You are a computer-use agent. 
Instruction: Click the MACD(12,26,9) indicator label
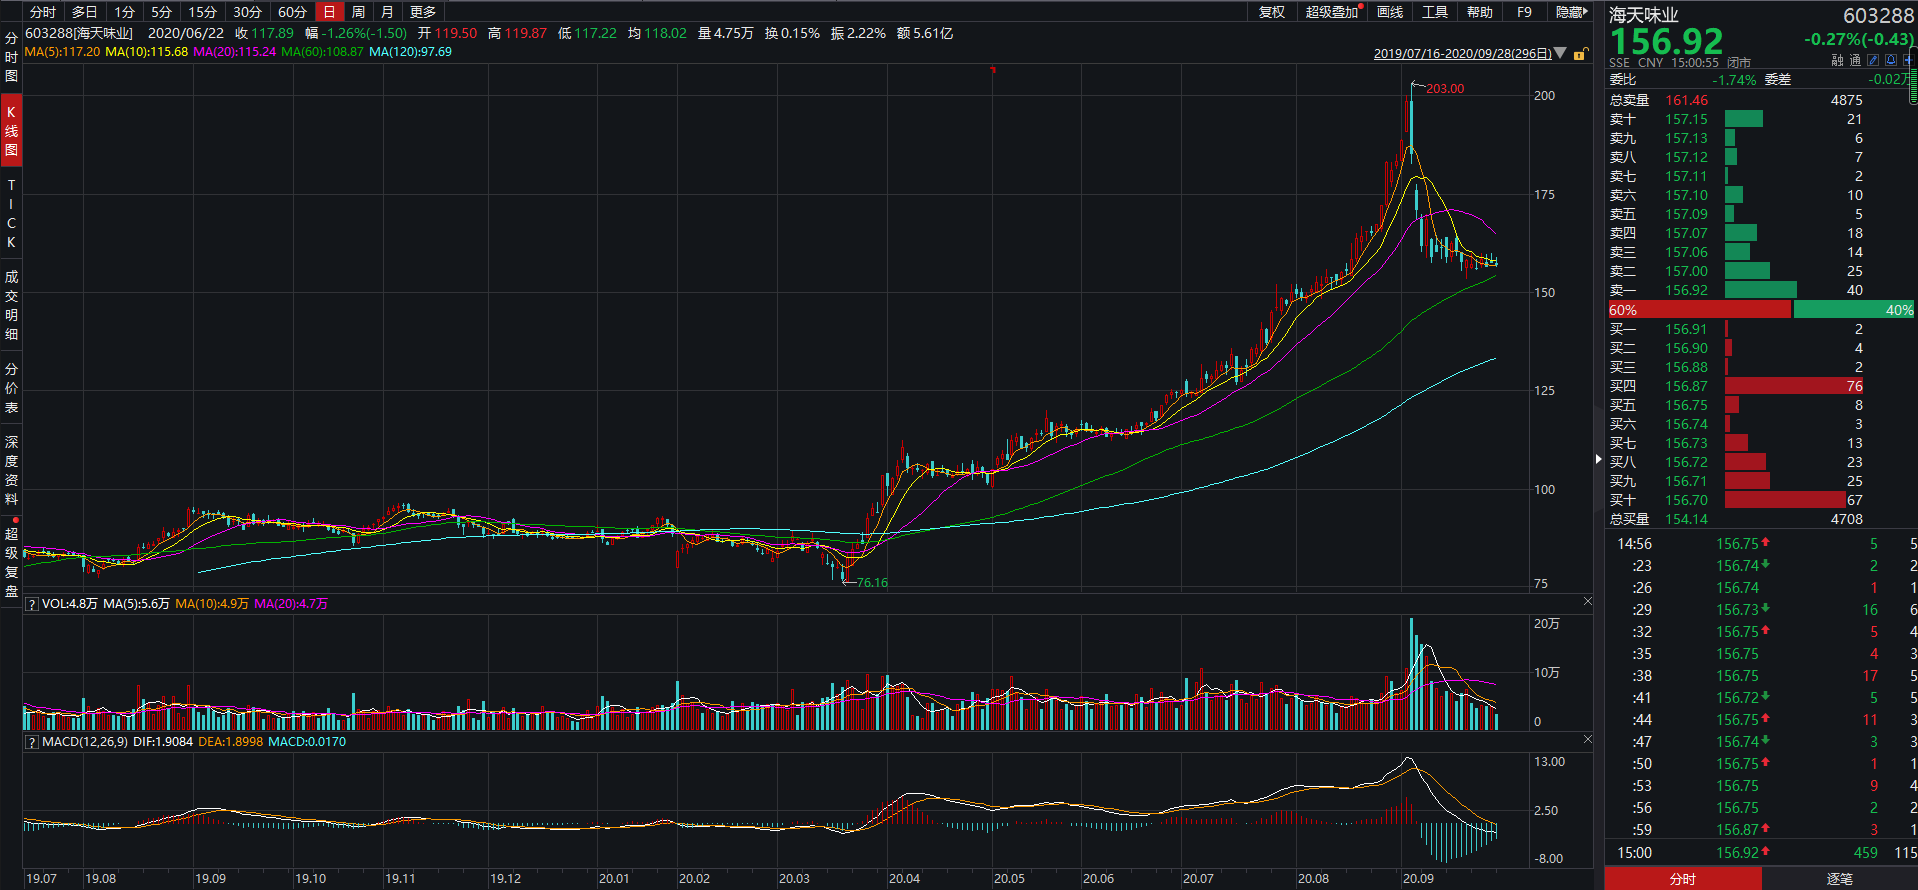pos(85,742)
